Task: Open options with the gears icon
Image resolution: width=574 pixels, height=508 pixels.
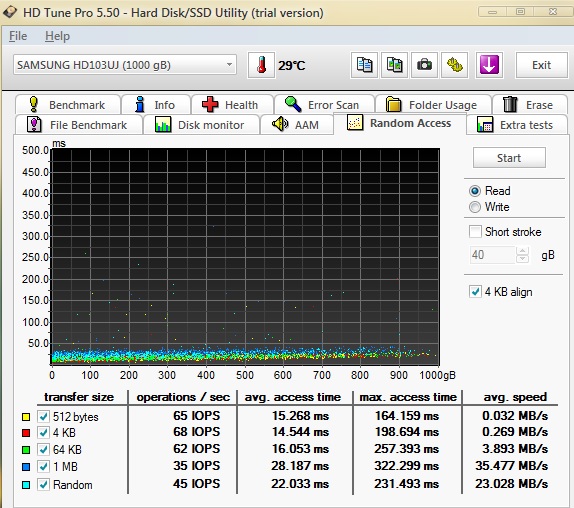Action: [x=454, y=65]
